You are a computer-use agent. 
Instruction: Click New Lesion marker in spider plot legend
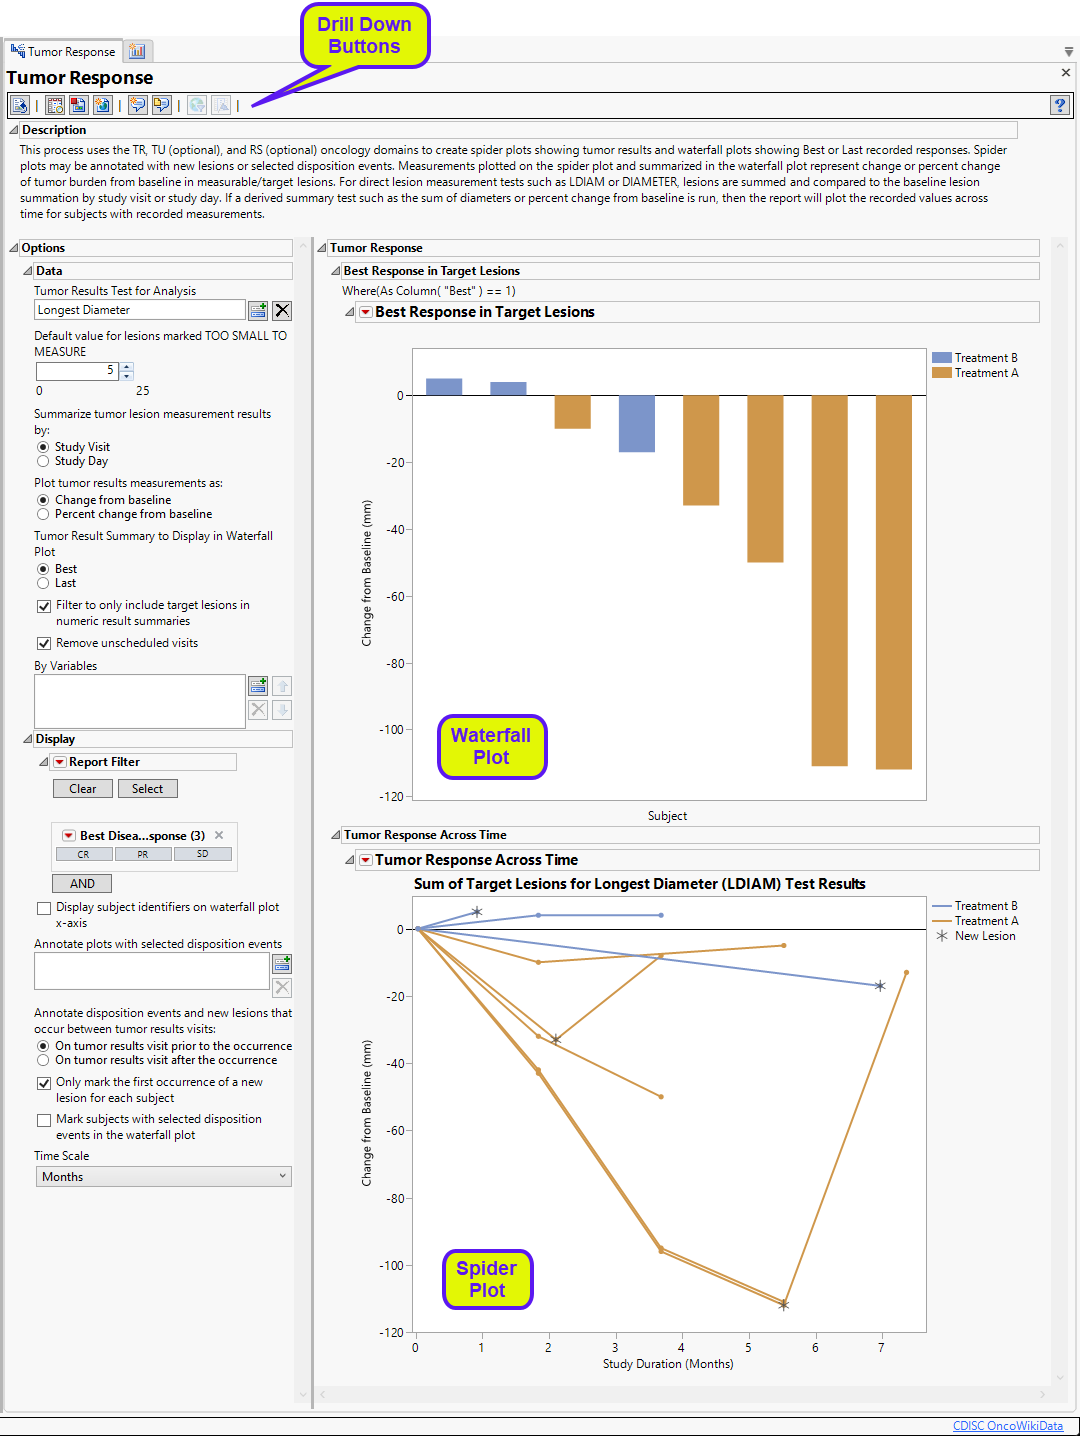pyautogui.click(x=942, y=936)
